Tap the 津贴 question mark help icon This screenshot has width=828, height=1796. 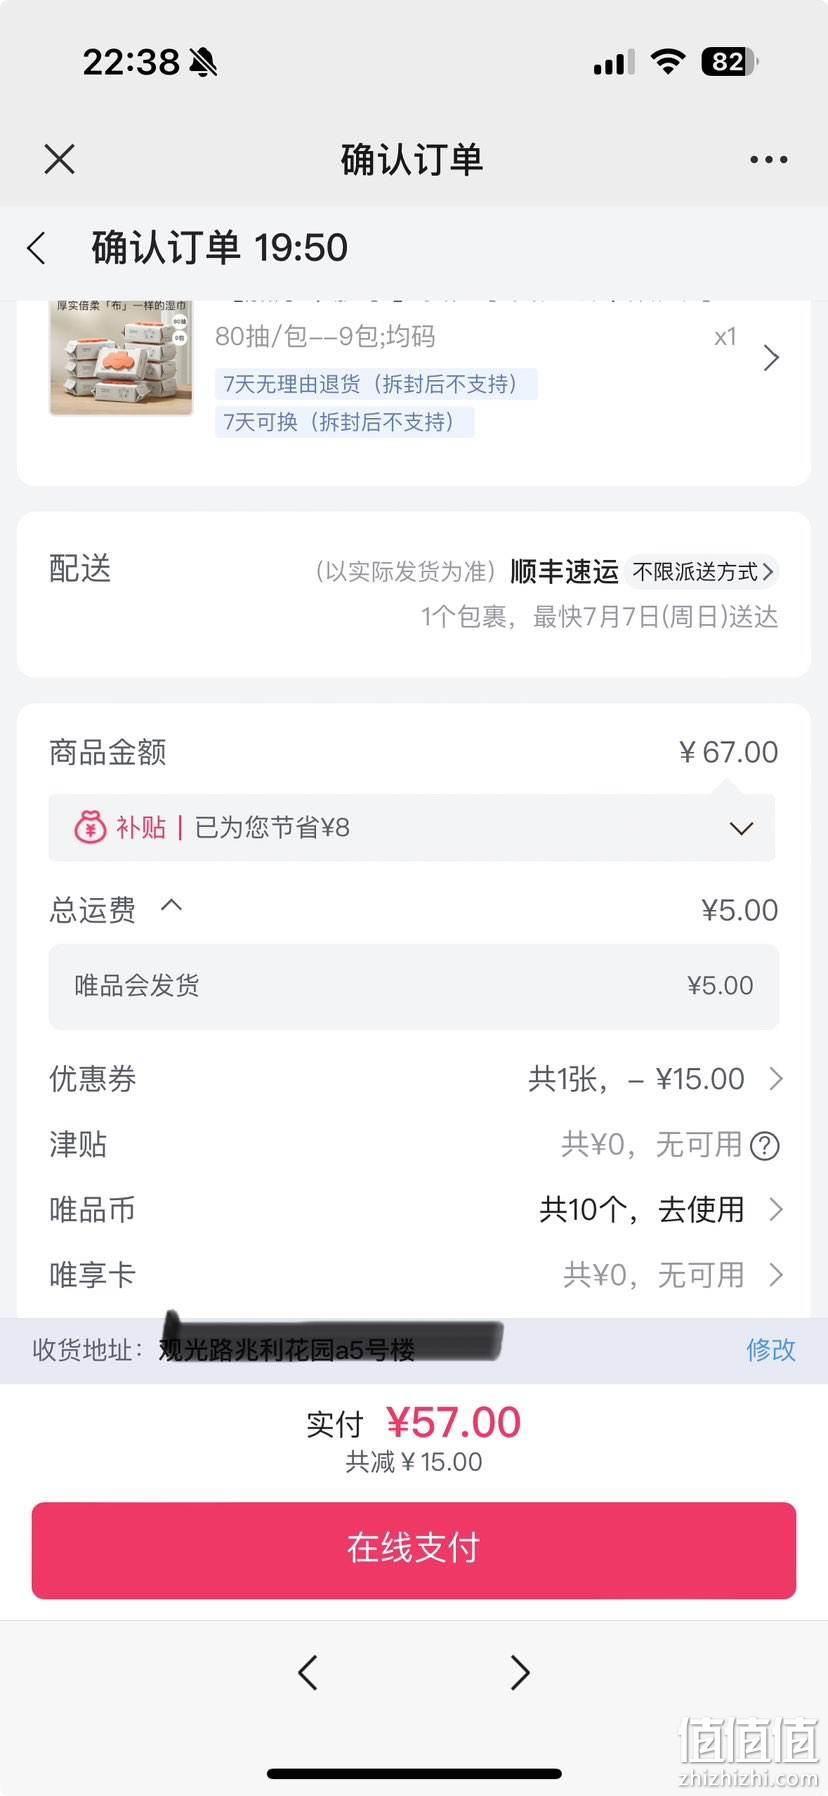[x=765, y=1146]
